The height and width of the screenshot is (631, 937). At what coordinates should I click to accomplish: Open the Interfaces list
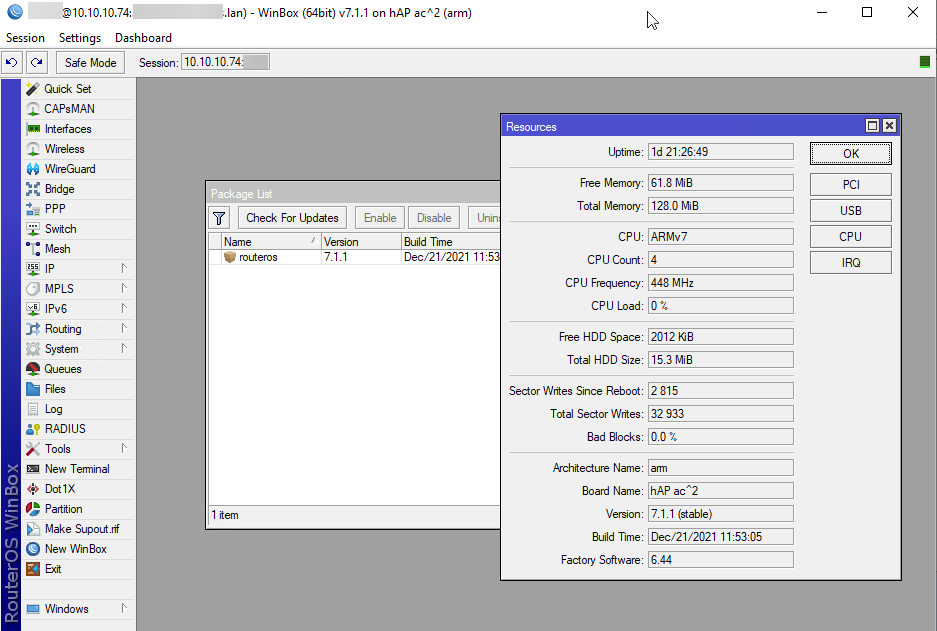[x=78, y=129]
